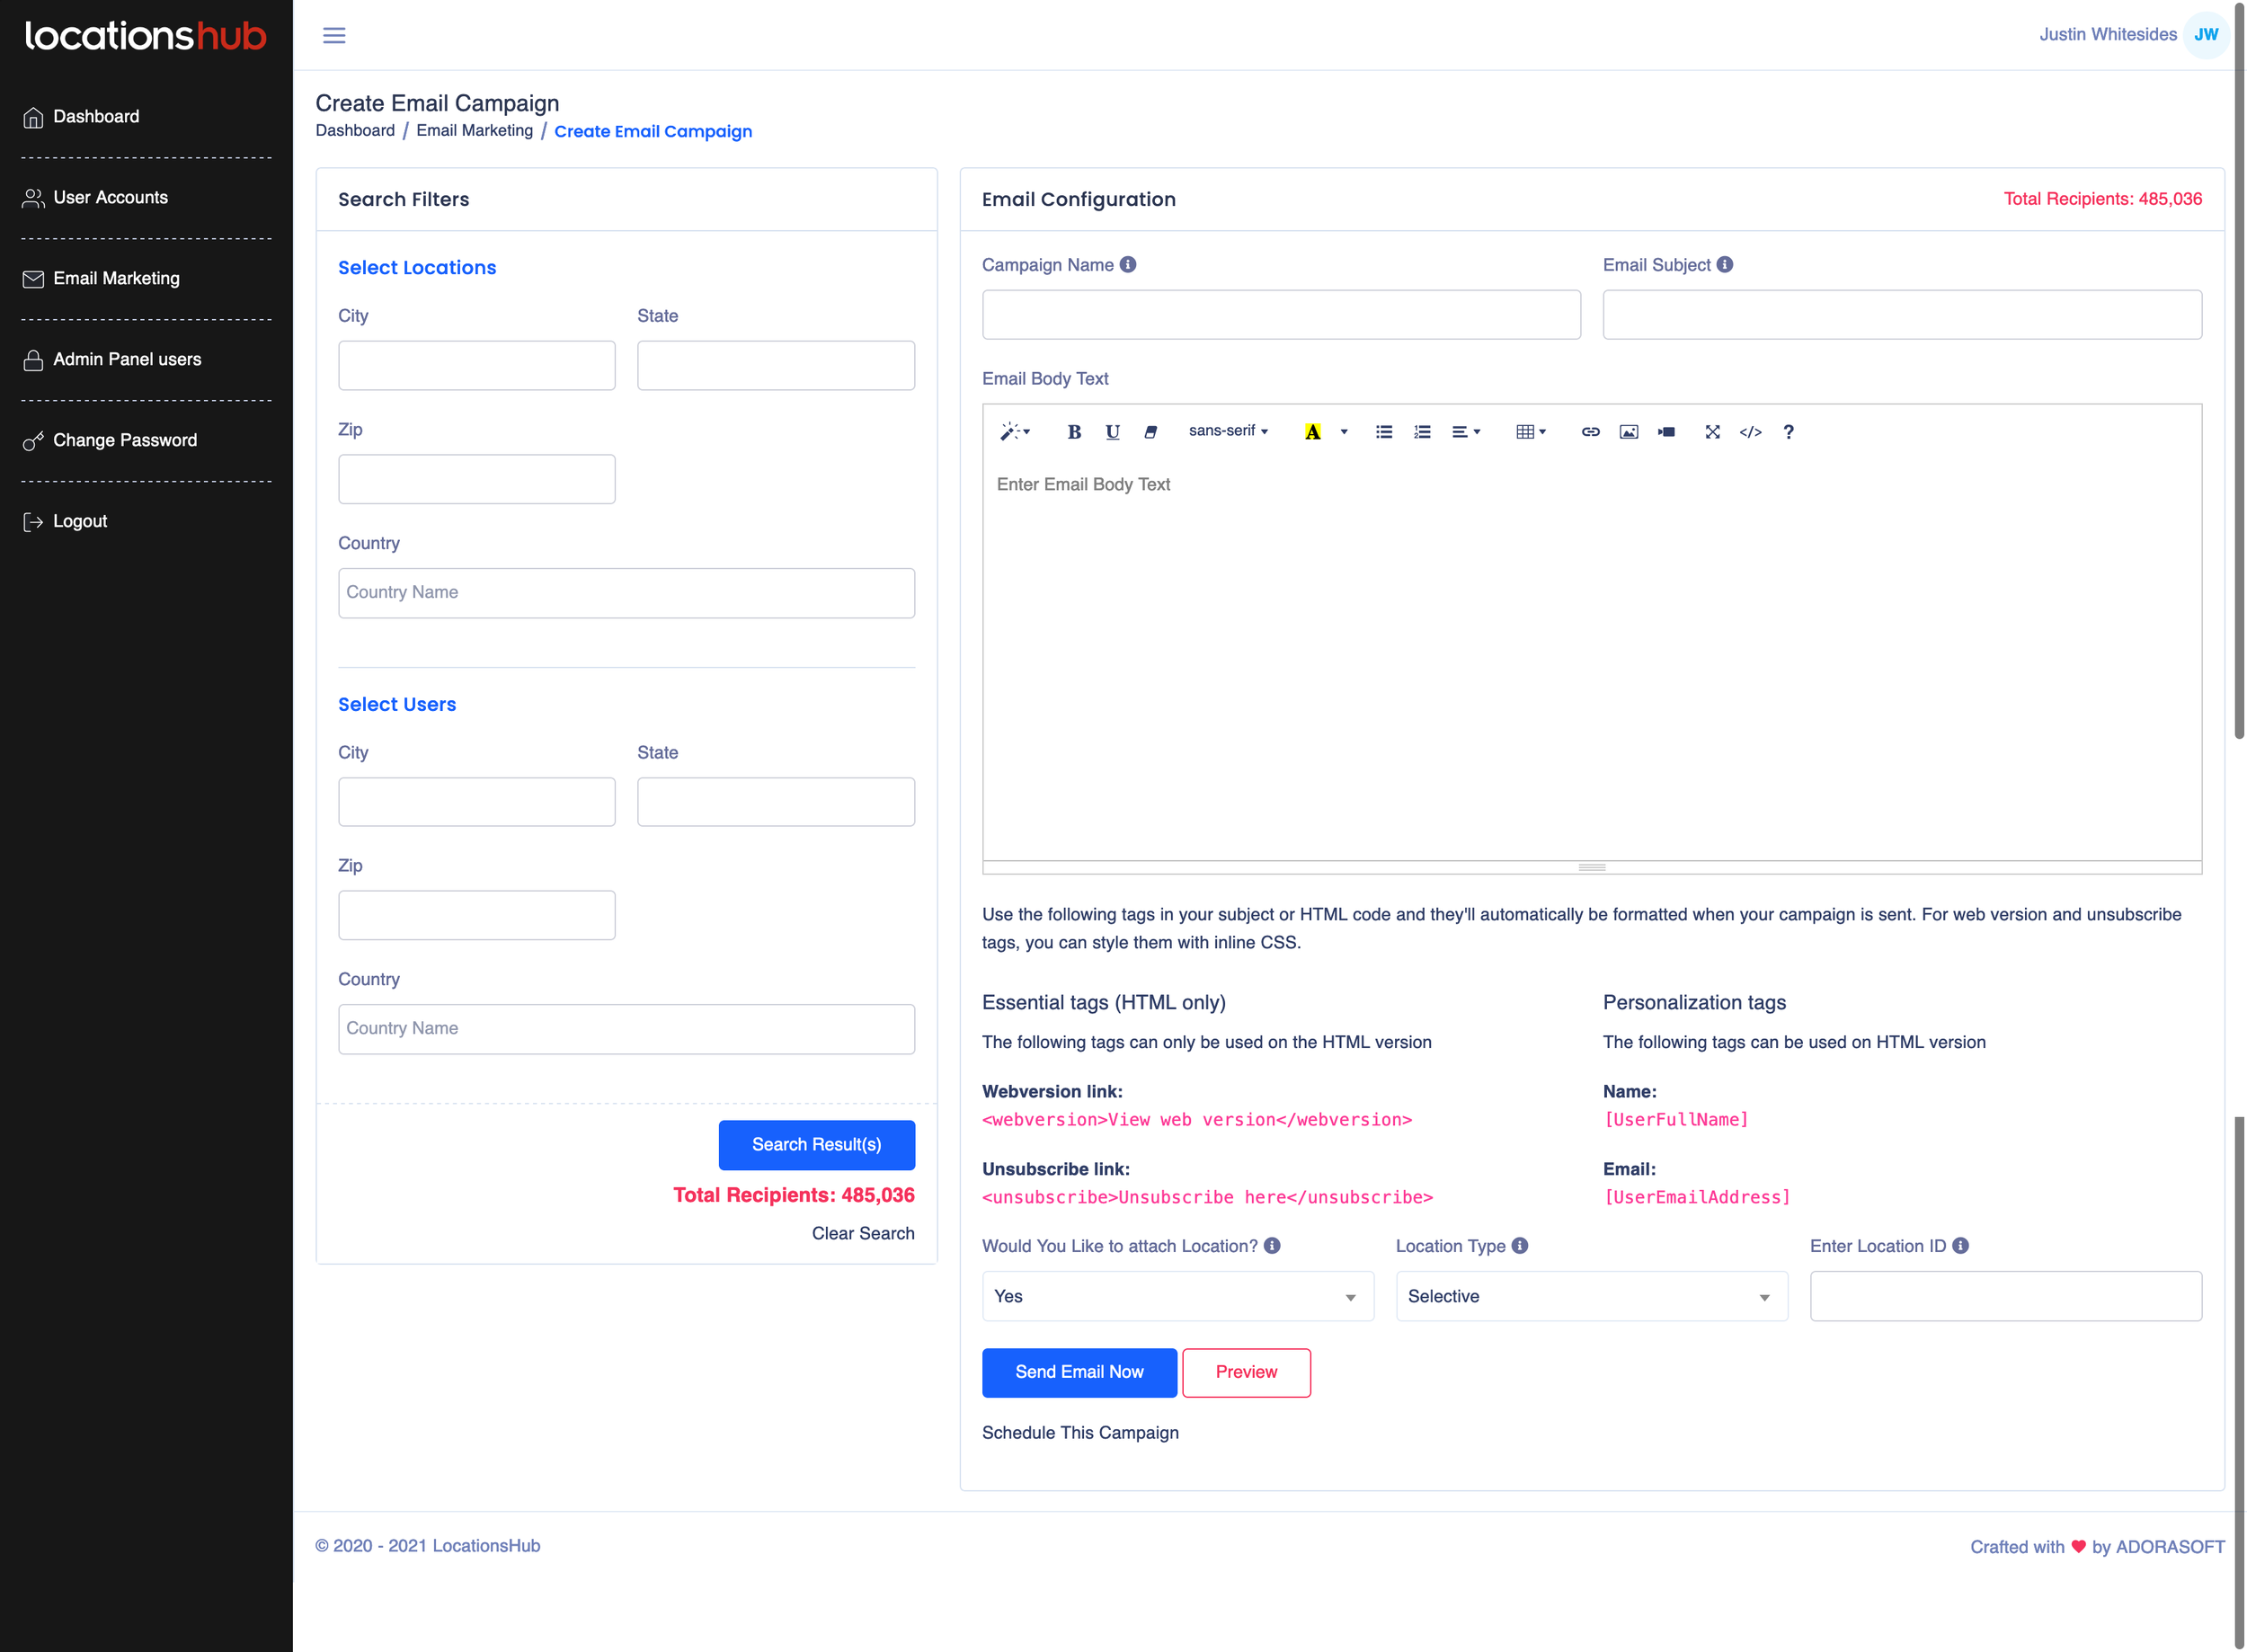Open Email Marketing in the sidebar
Image resolution: width=2247 pixels, height=1652 pixels.
(x=116, y=279)
